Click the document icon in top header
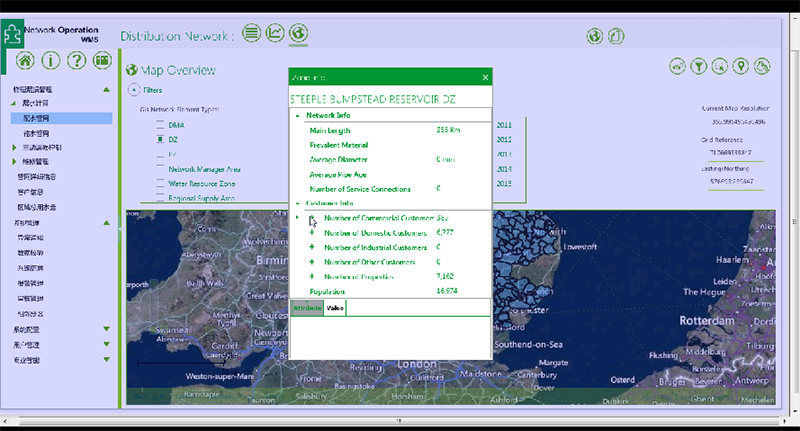This screenshot has width=800, height=431. (616, 37)
